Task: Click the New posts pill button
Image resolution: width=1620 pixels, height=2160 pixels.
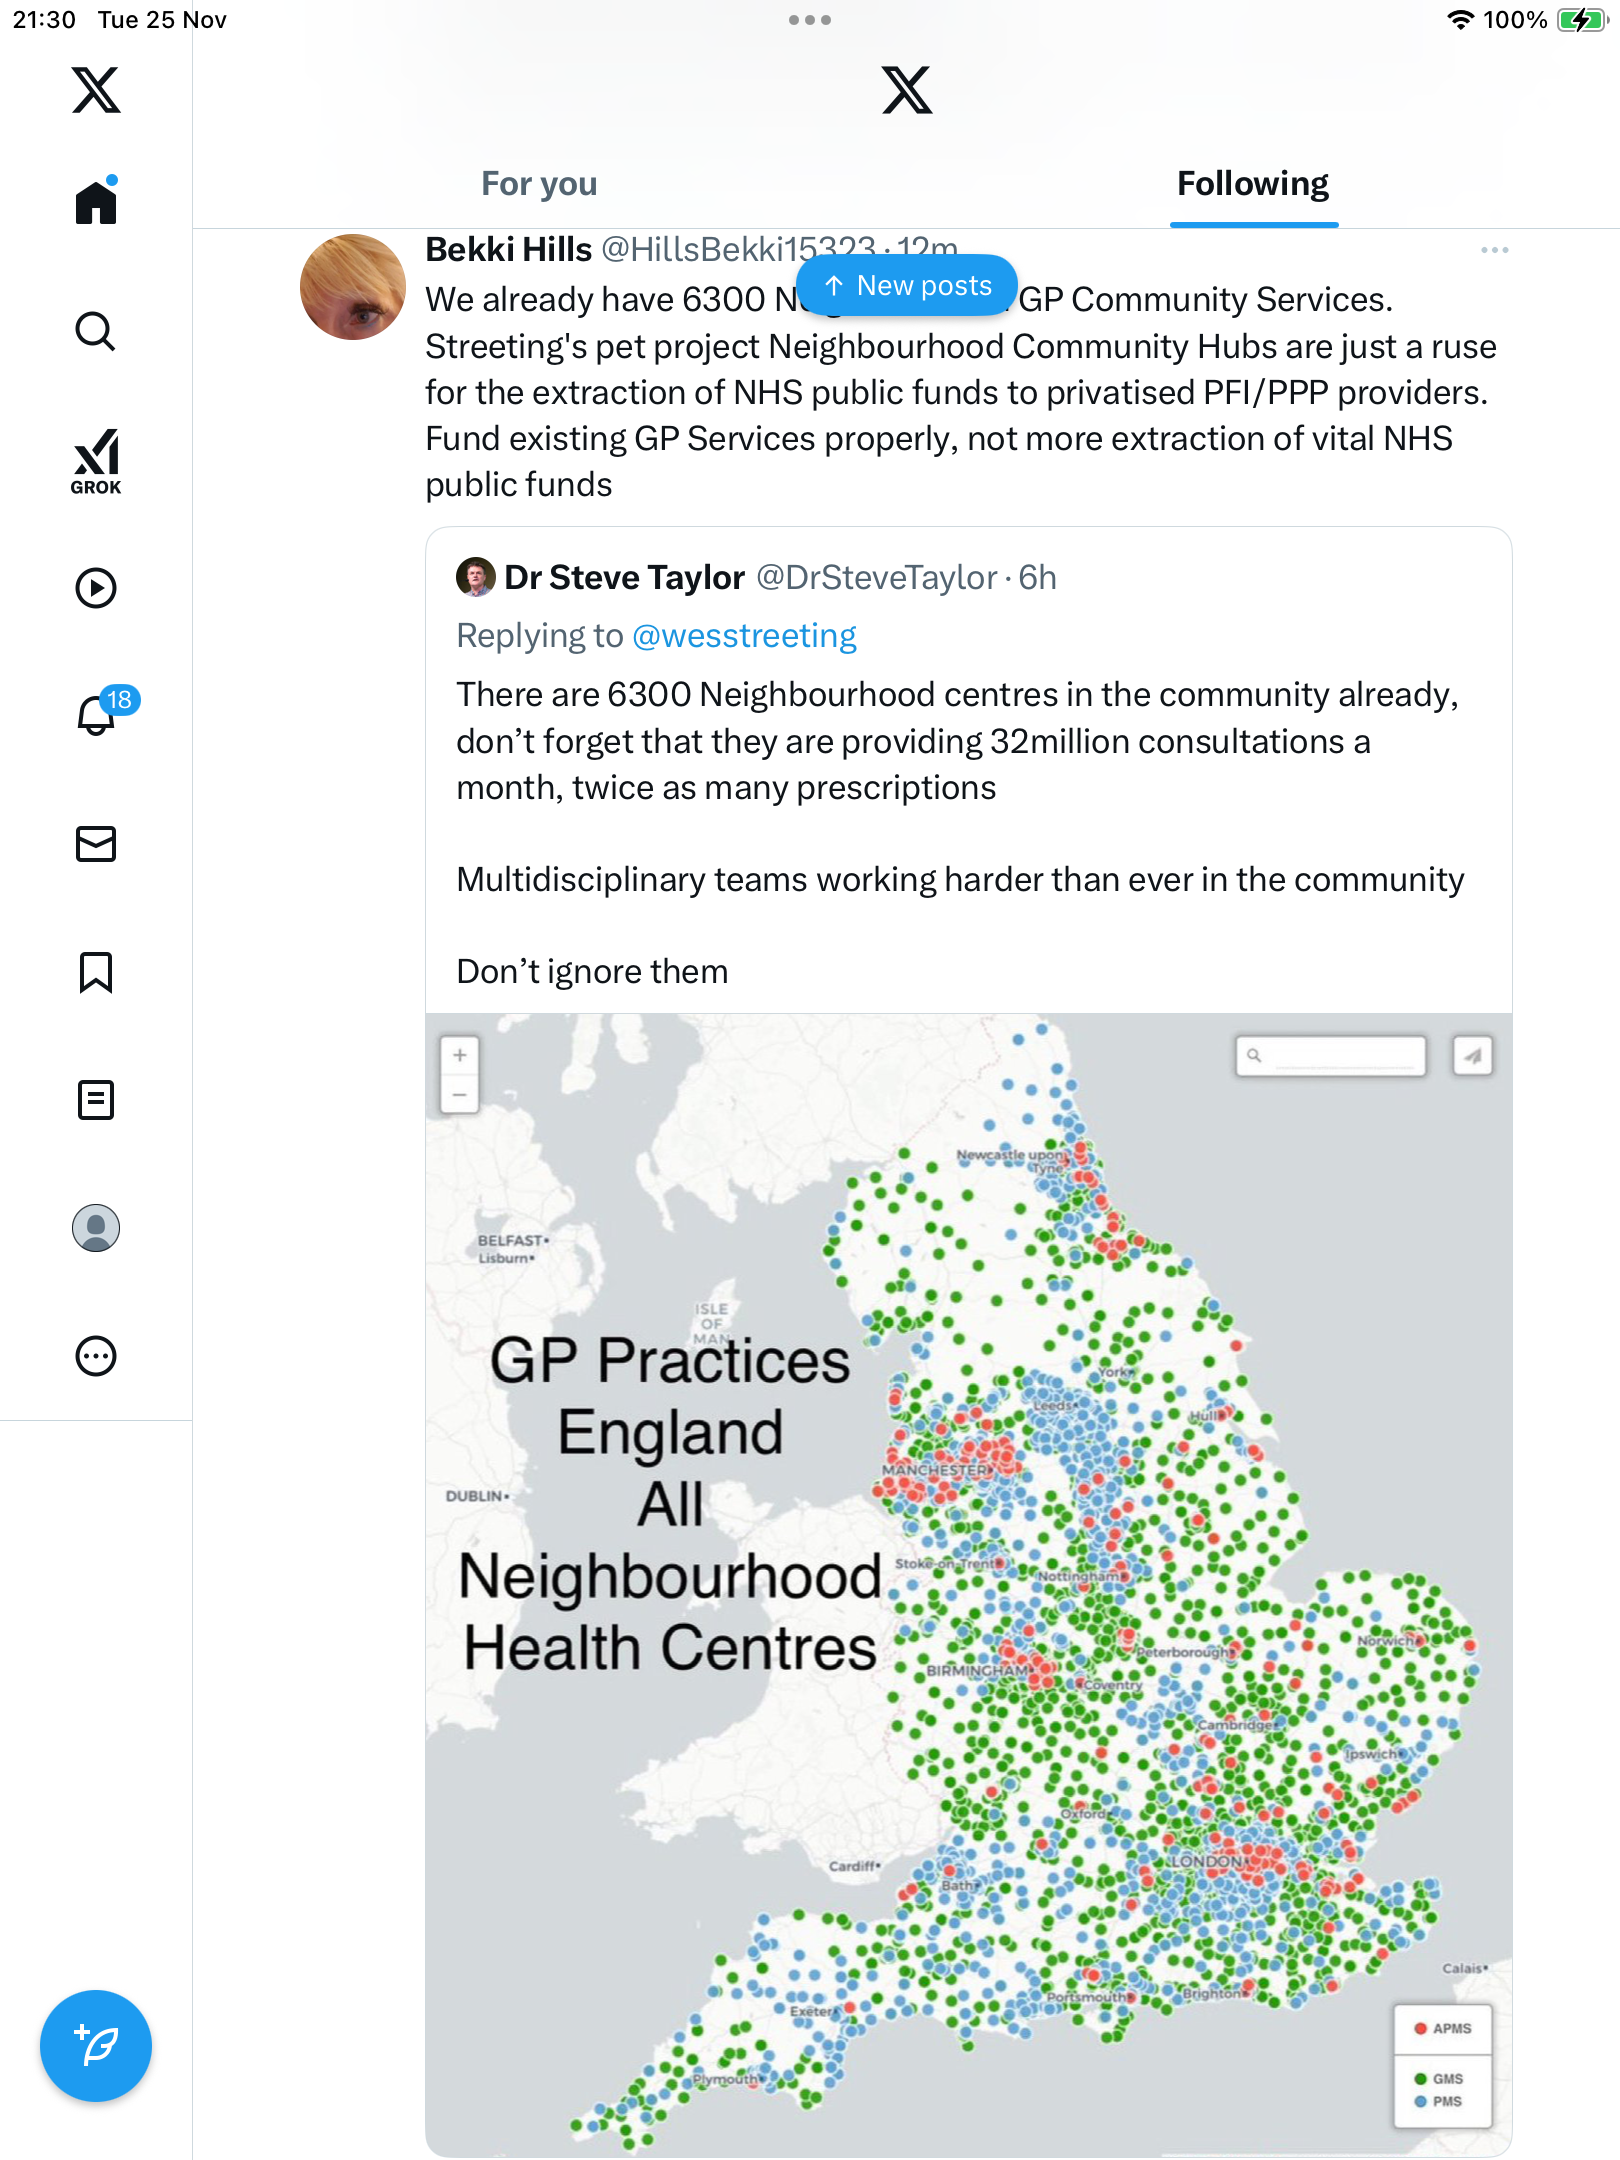Action: 907,286
